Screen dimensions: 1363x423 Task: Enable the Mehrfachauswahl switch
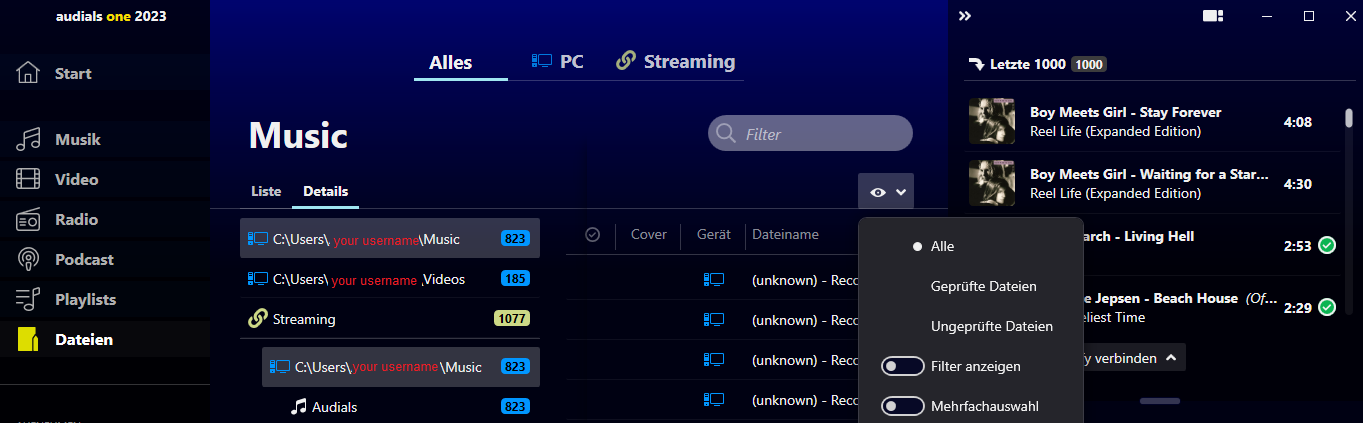pyautogui.click(x=902, y=407)
